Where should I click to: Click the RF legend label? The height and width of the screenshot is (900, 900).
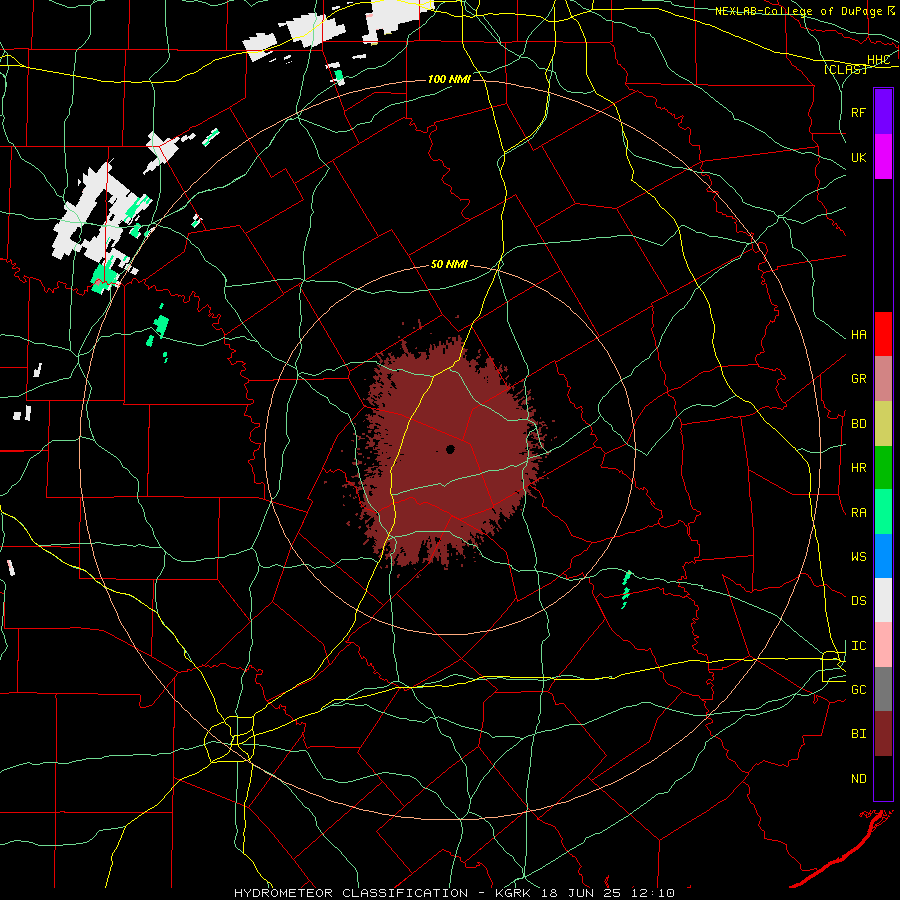click(x=859, y=112)
